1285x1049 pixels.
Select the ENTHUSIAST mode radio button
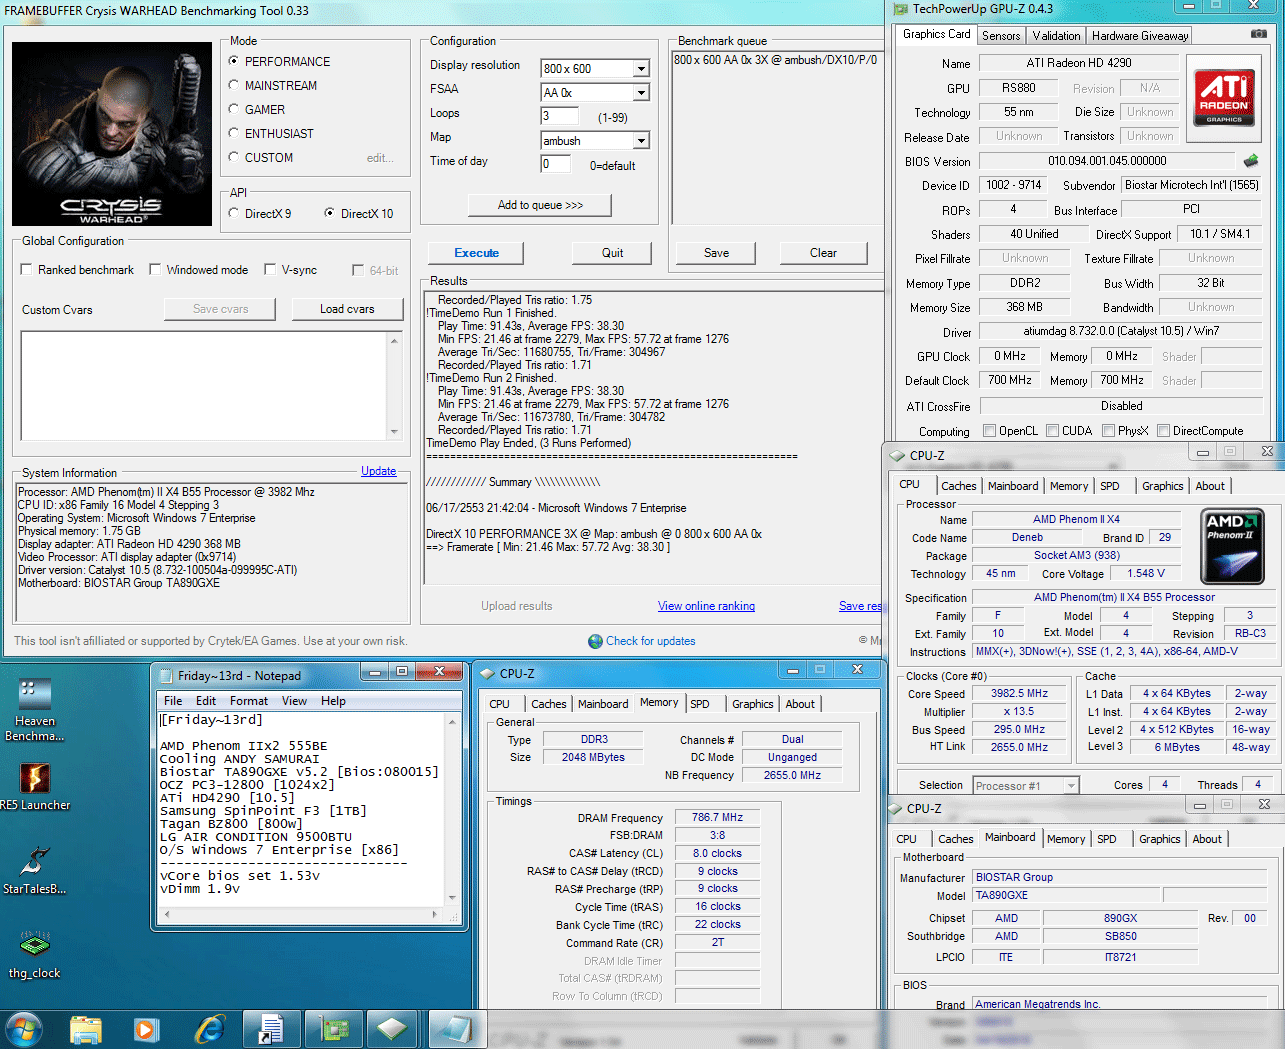[x=234, y=133]
